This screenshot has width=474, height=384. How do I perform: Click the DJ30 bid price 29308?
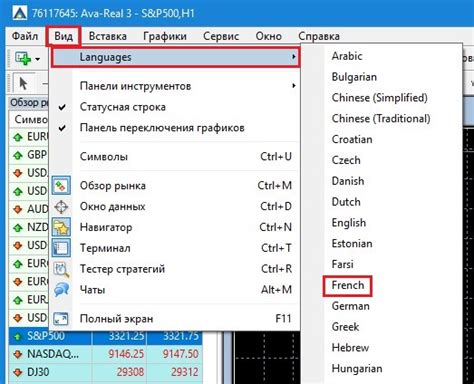[x=130, y=372]
